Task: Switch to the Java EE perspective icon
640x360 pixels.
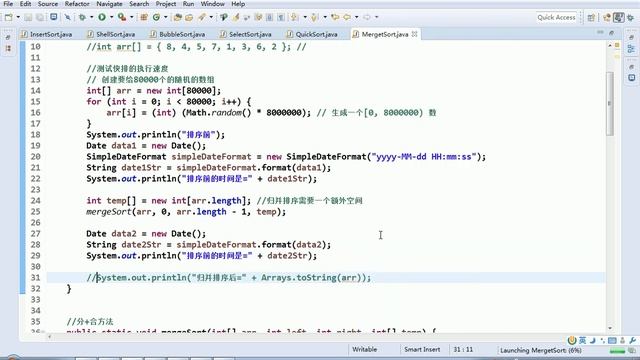Action: pyautogui.click(x=607, y=17)
